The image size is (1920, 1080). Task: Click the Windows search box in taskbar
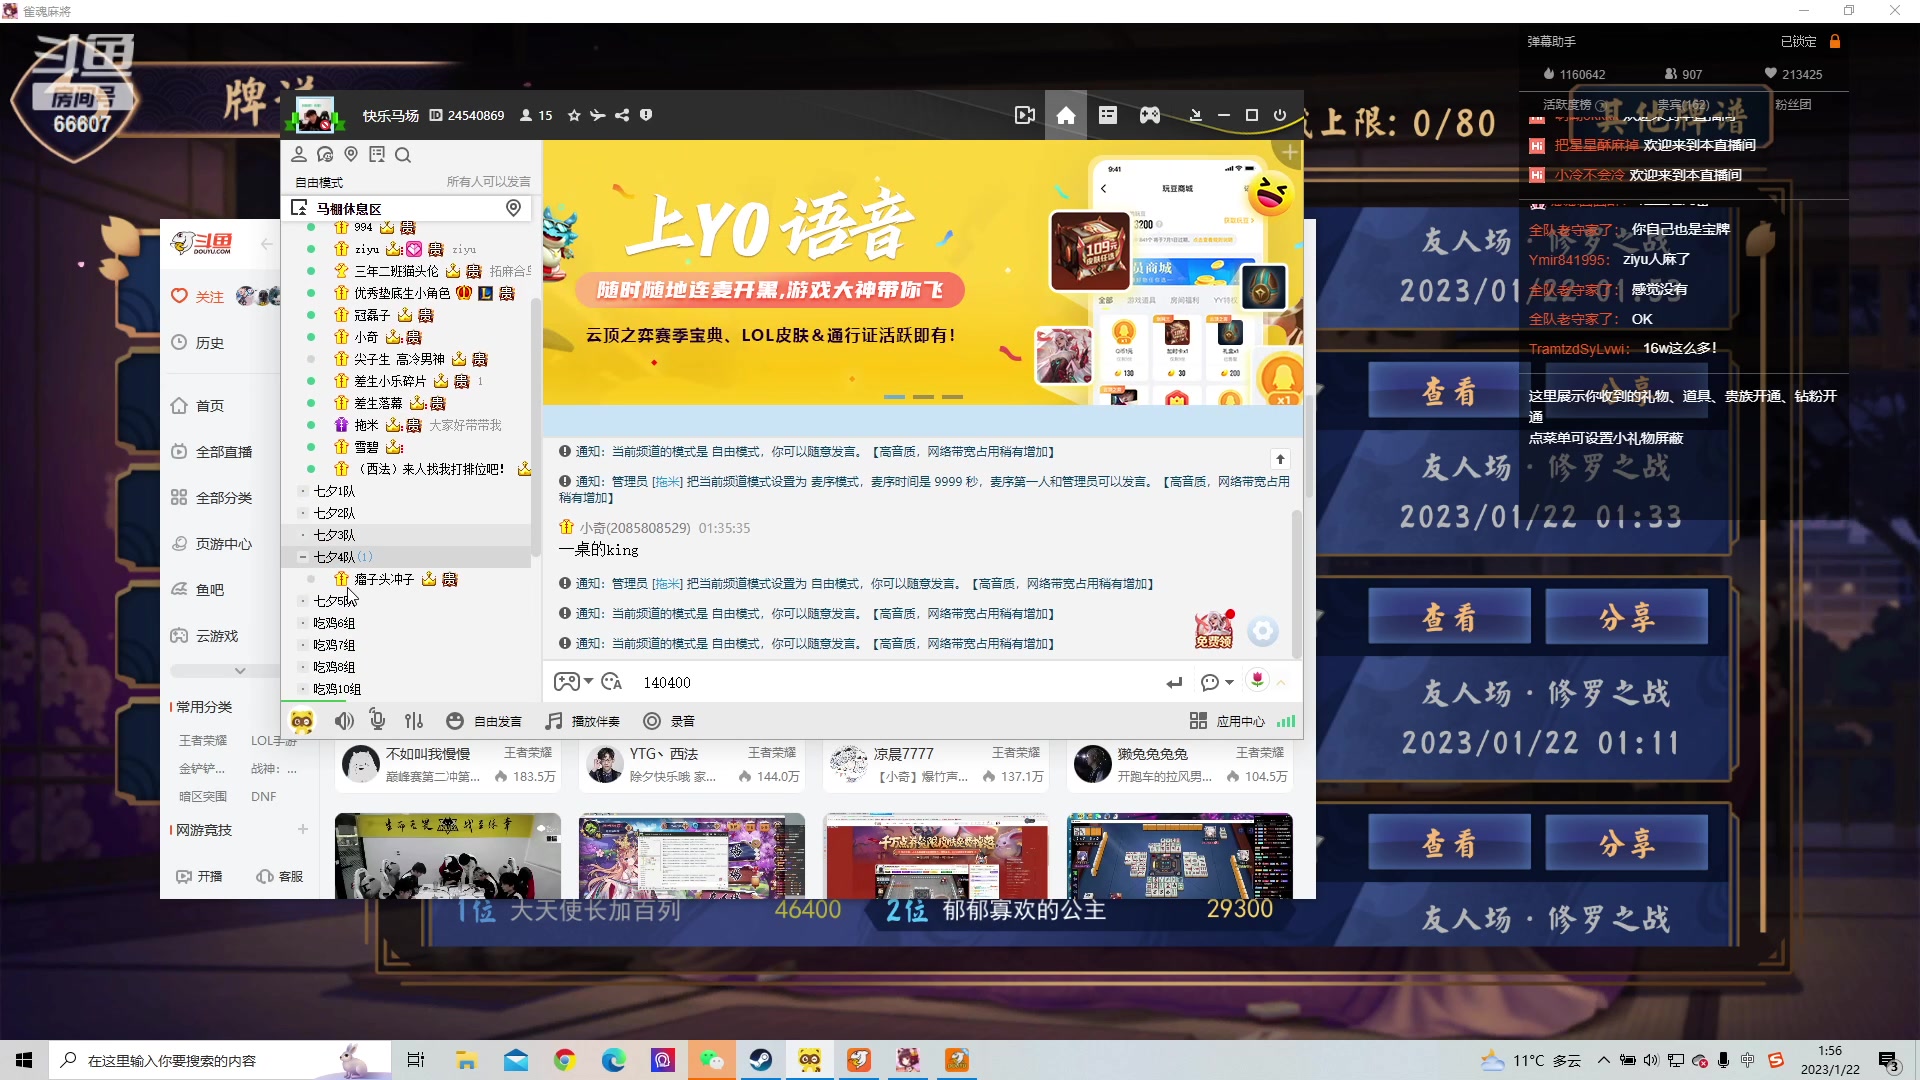pos(220,1060)
